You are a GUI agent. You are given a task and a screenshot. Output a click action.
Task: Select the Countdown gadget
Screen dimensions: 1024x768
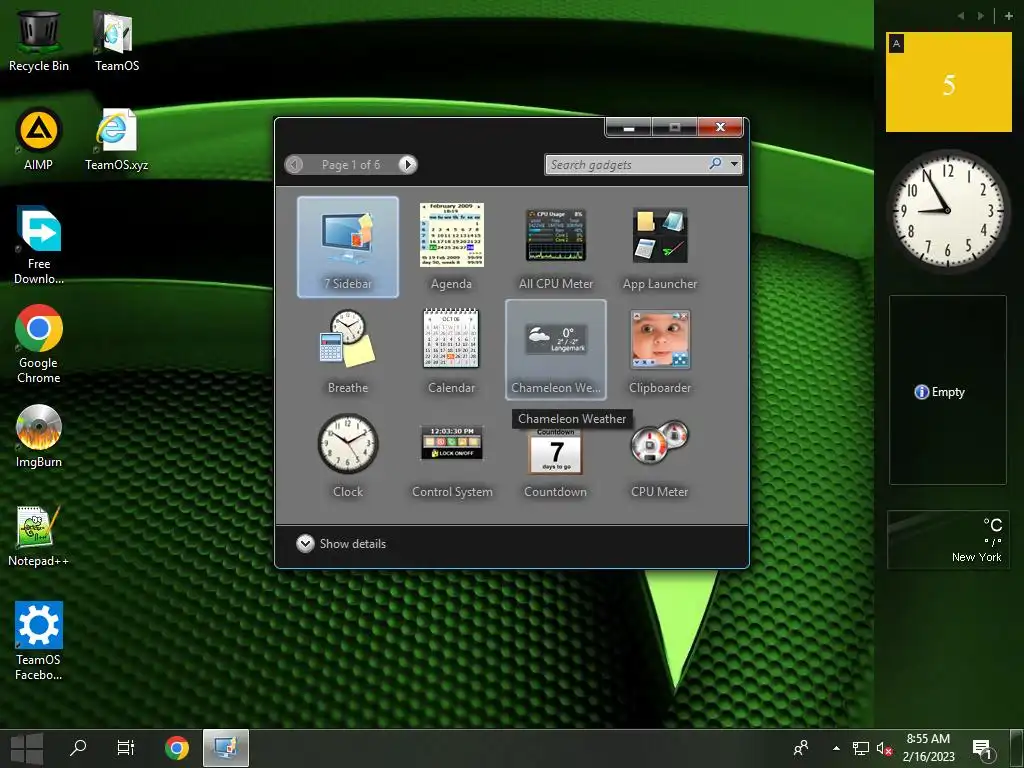point(556,461)
